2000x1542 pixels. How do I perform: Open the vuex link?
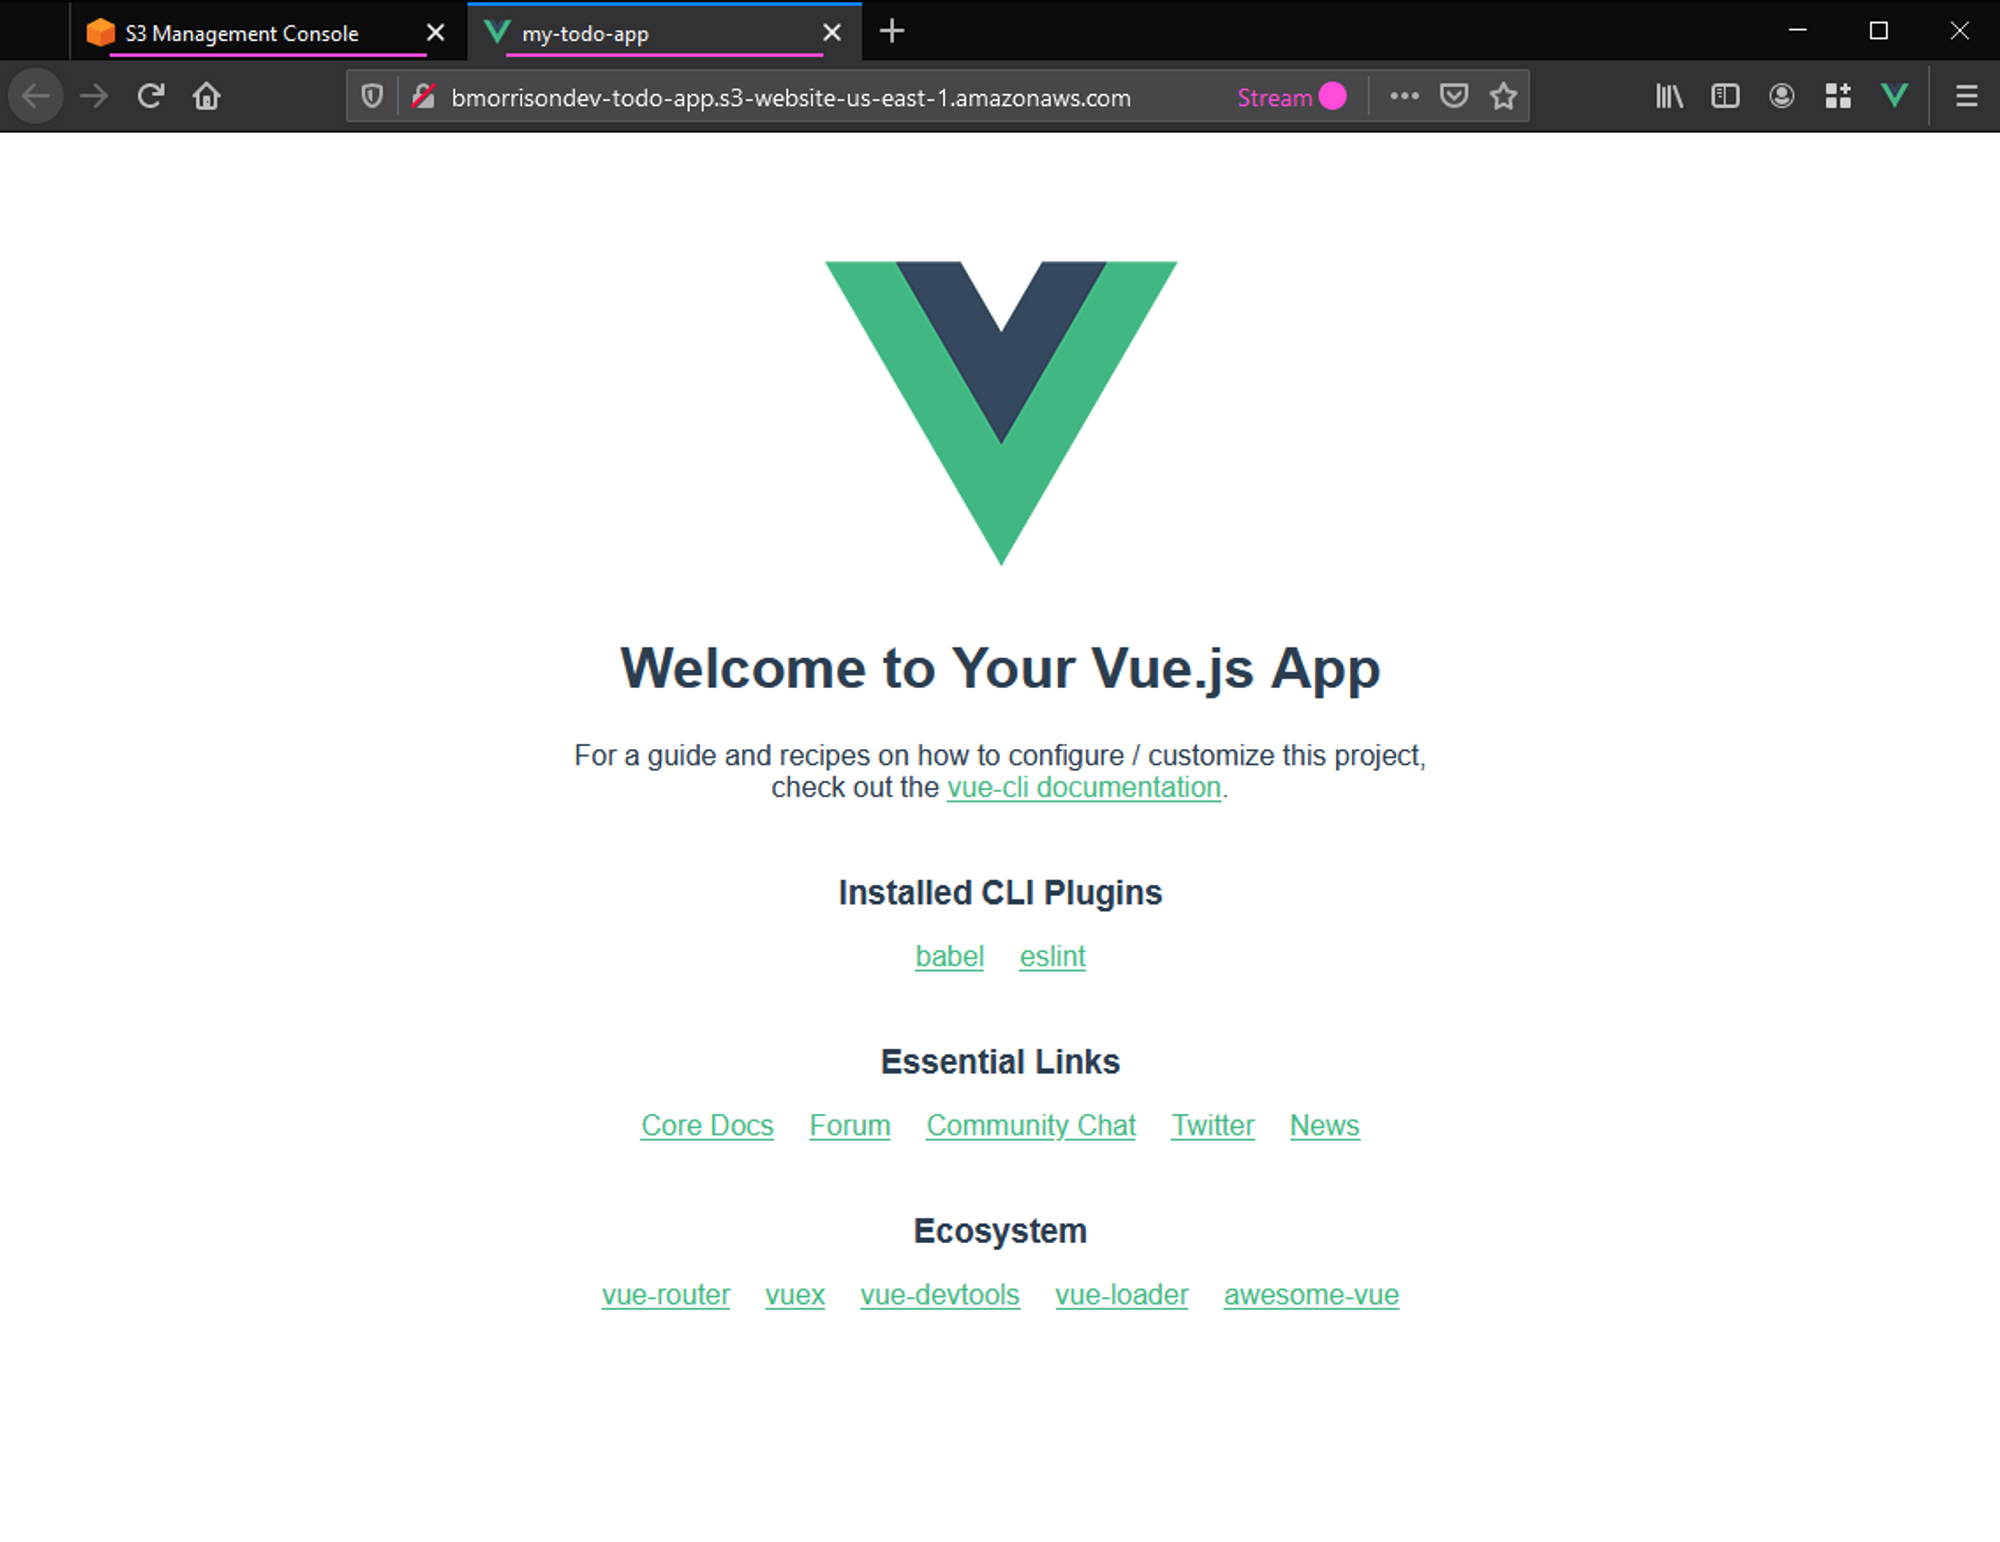coord(795,1295)
